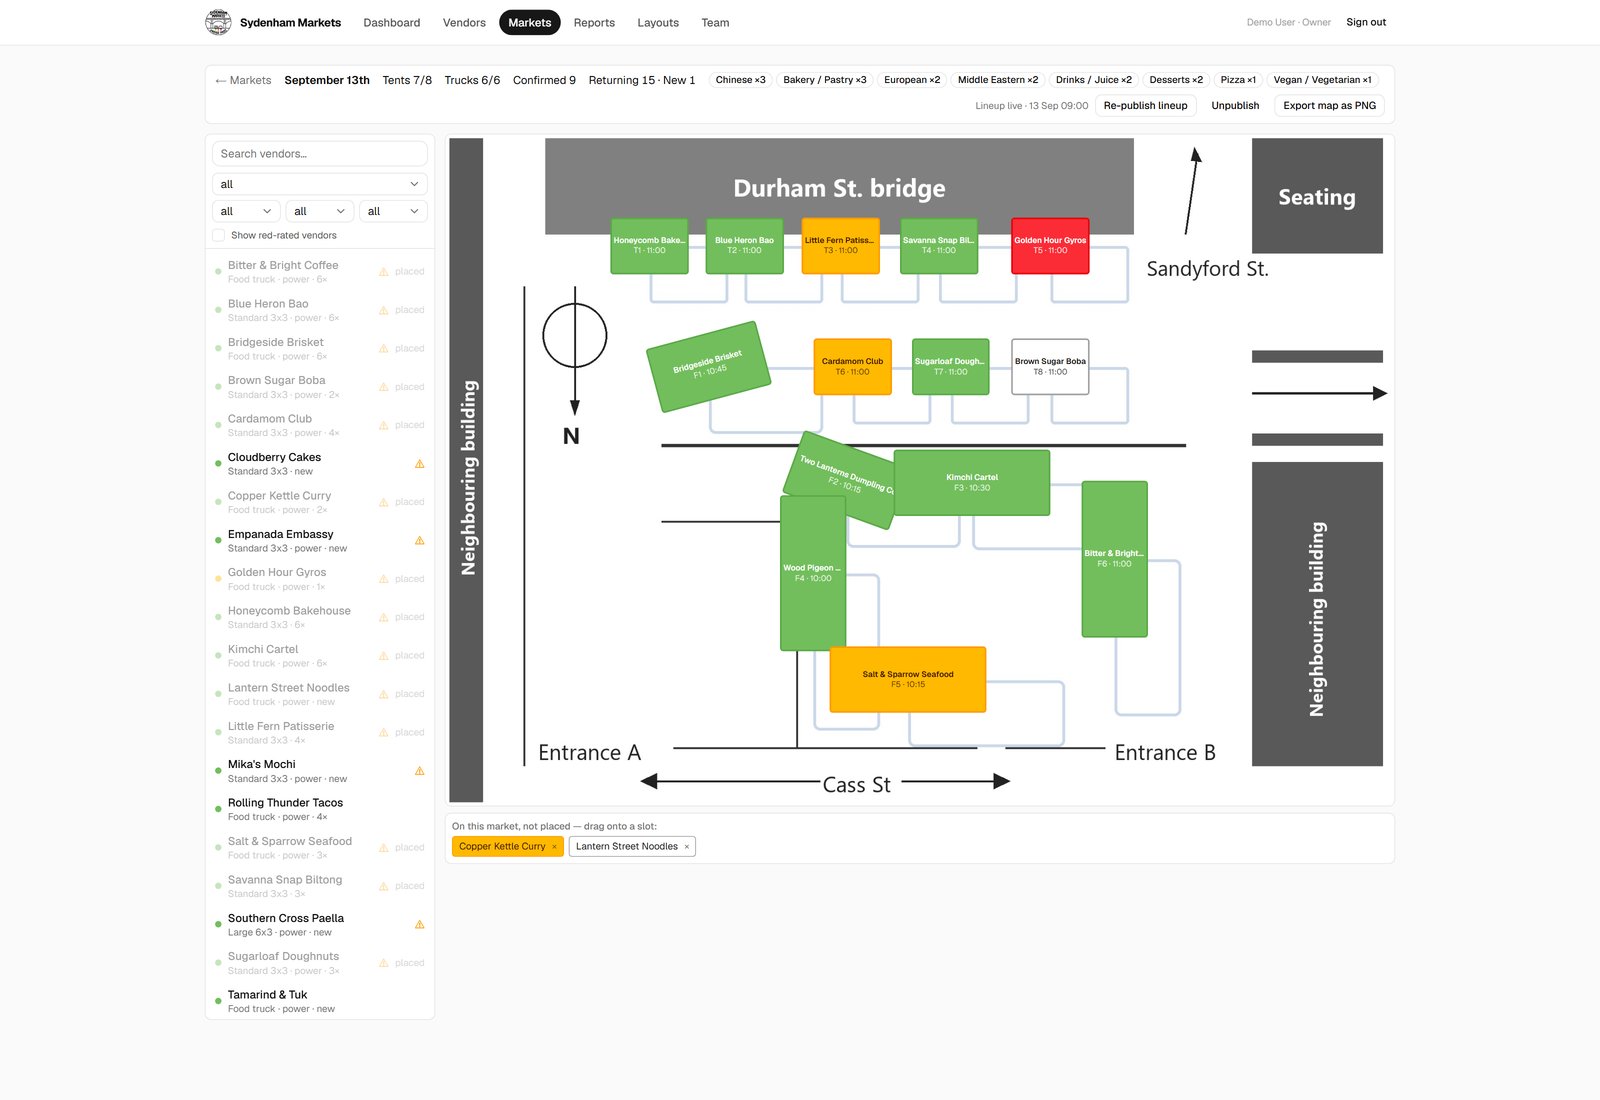Click the Bakery / Pastry ×3 tag
Viewport: 1600px width, 1100px height.
825,80
